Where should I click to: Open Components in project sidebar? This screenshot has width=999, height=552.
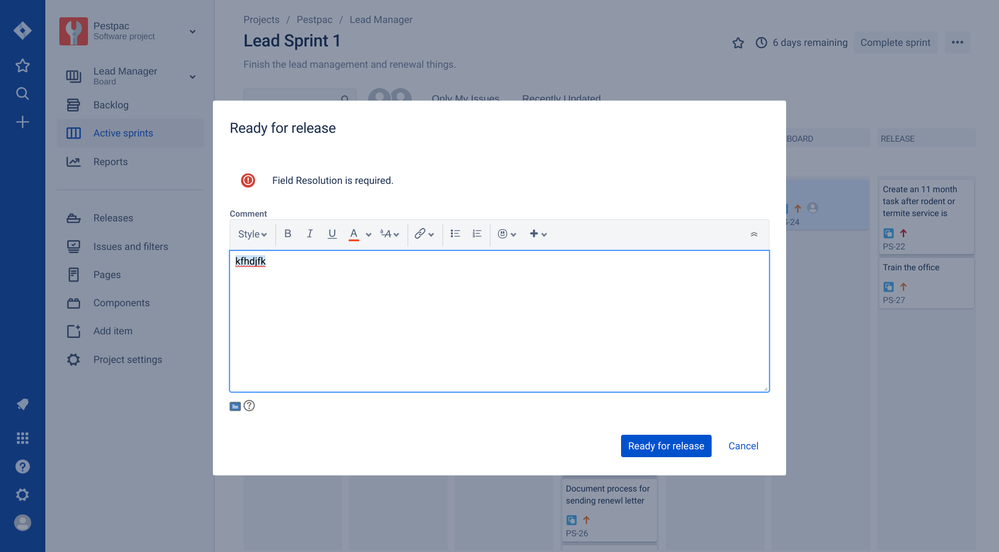coord(131,303)
